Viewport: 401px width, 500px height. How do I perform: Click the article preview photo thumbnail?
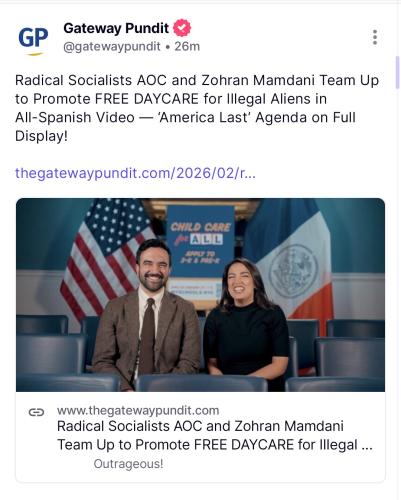[200, 295]
